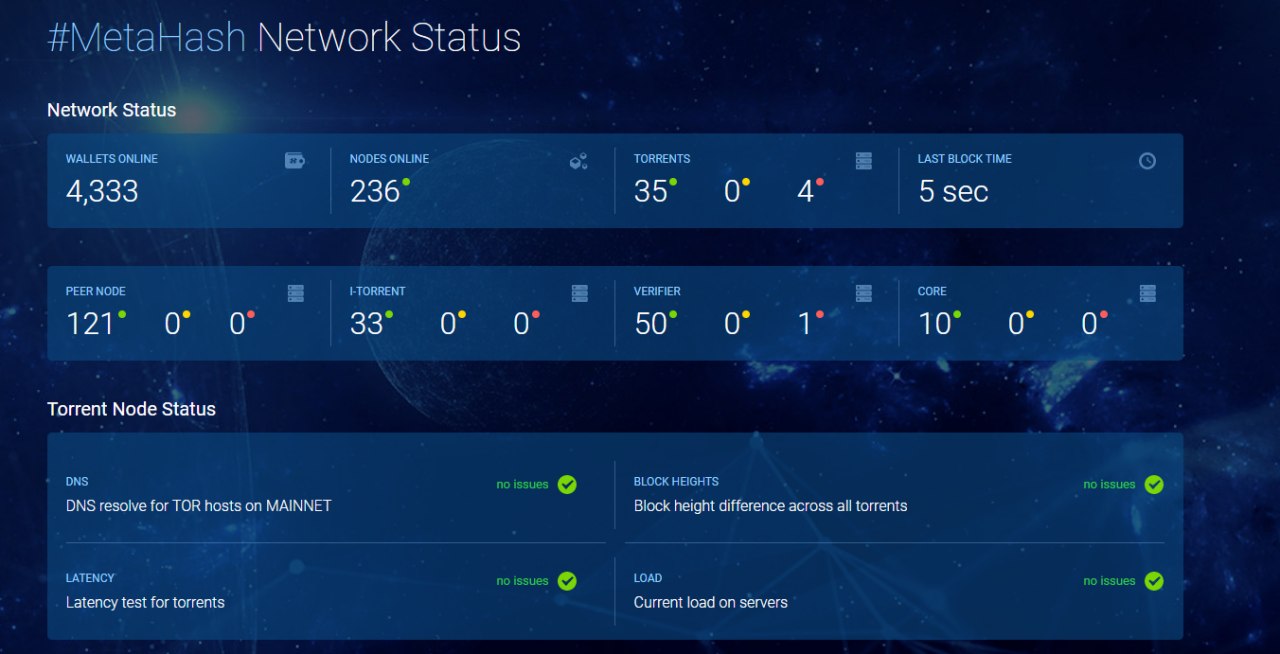
Task: Select the Wallets Online value 4,333
Action: click(102, 192)
